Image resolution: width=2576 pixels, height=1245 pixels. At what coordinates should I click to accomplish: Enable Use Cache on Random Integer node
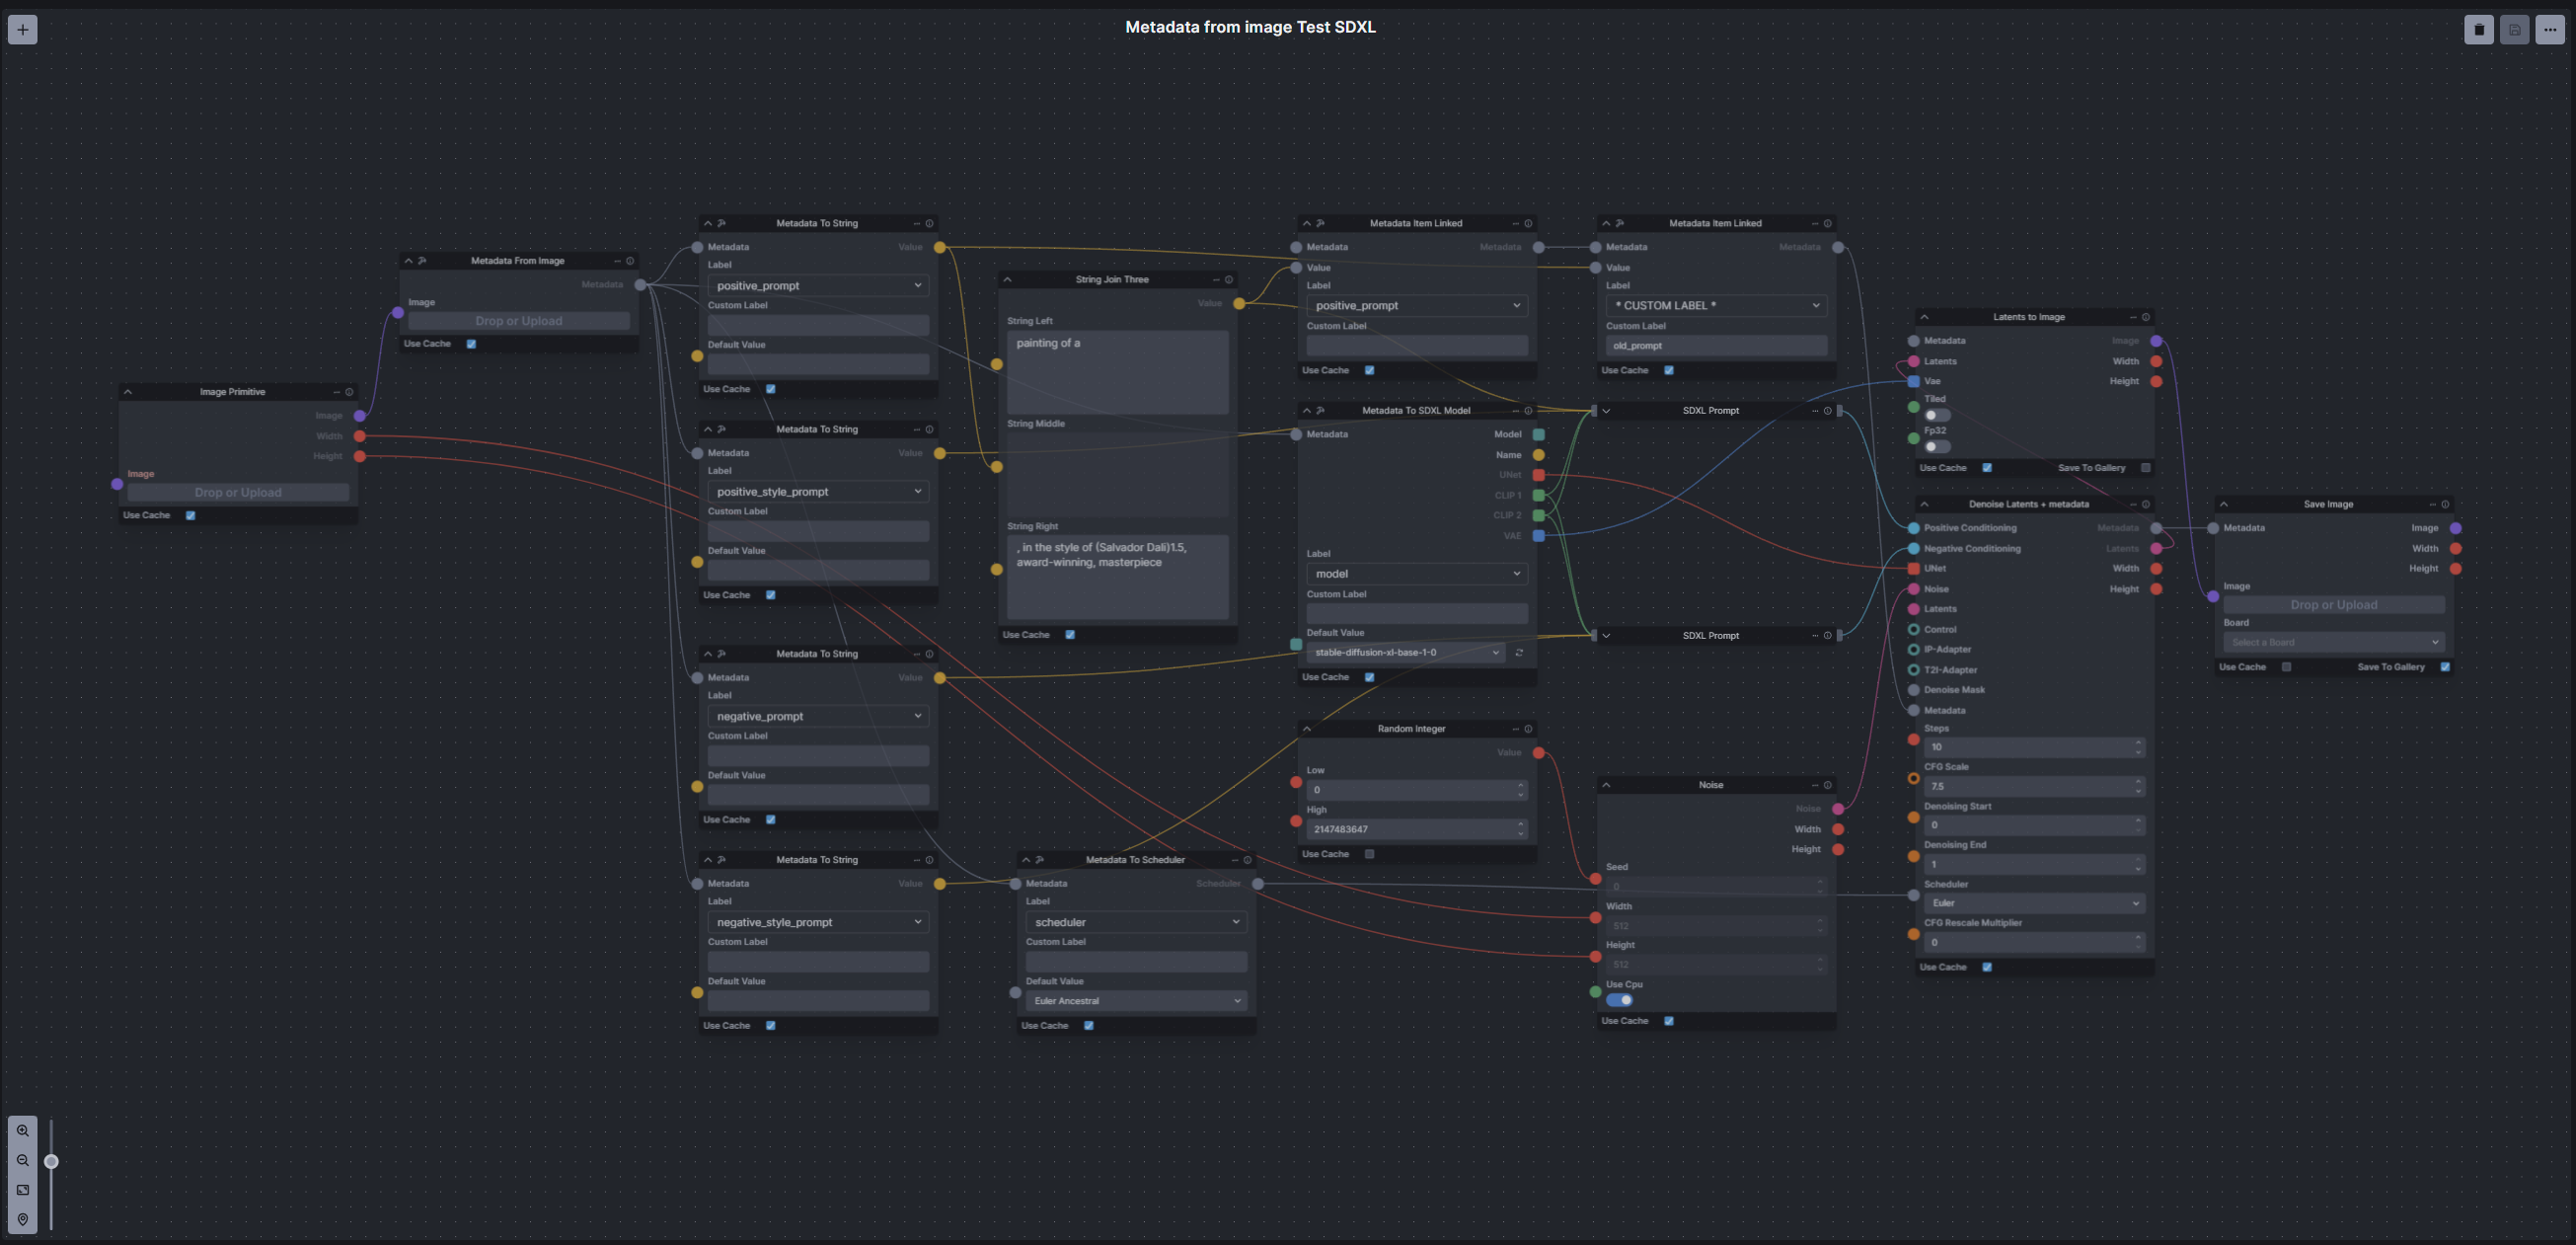click(1369, 854)
